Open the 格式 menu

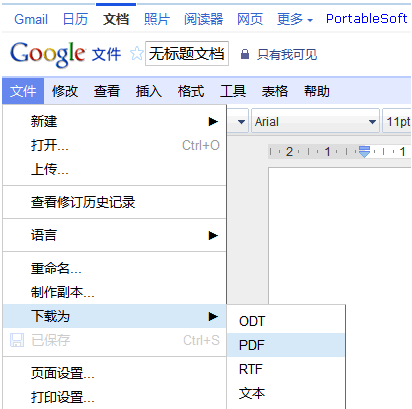pos(191,91)
